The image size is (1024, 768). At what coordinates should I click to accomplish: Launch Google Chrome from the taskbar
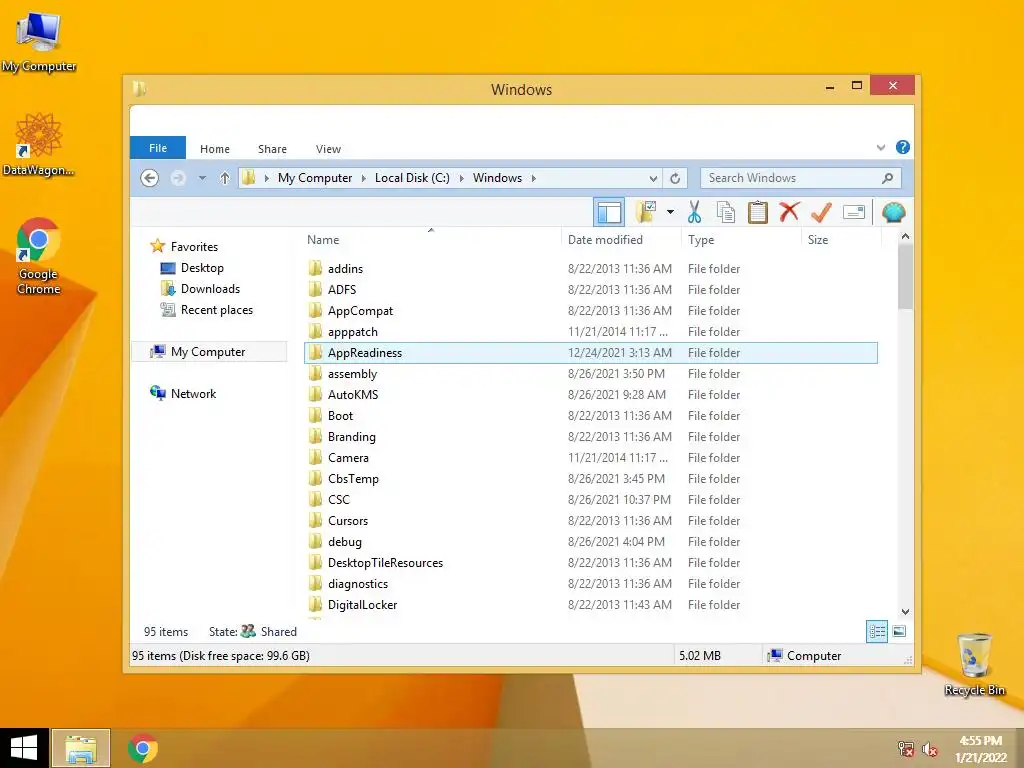142,748
